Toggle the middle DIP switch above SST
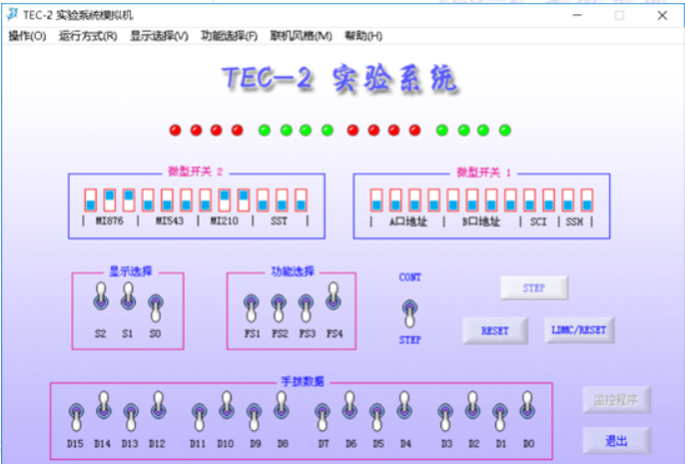685x465 pixels. coord(282,200)
